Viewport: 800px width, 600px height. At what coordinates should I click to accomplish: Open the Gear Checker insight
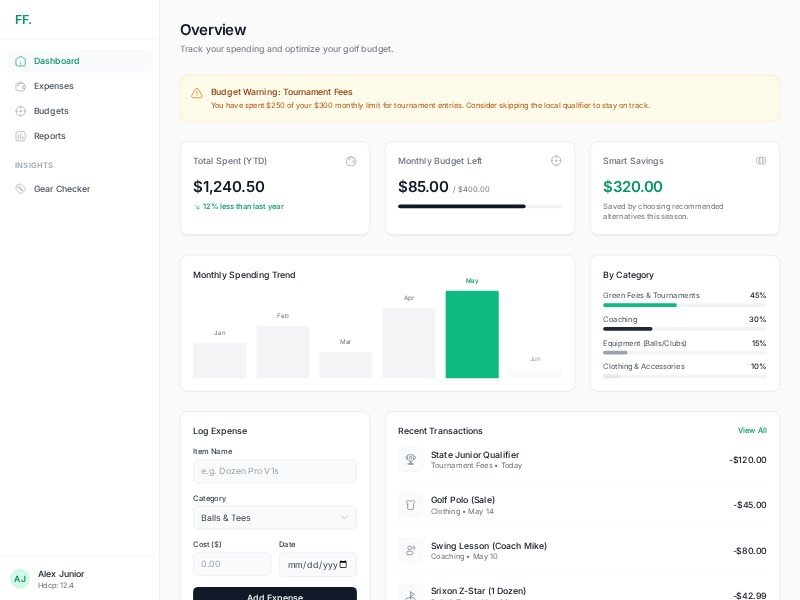click(x=61, y=189)
